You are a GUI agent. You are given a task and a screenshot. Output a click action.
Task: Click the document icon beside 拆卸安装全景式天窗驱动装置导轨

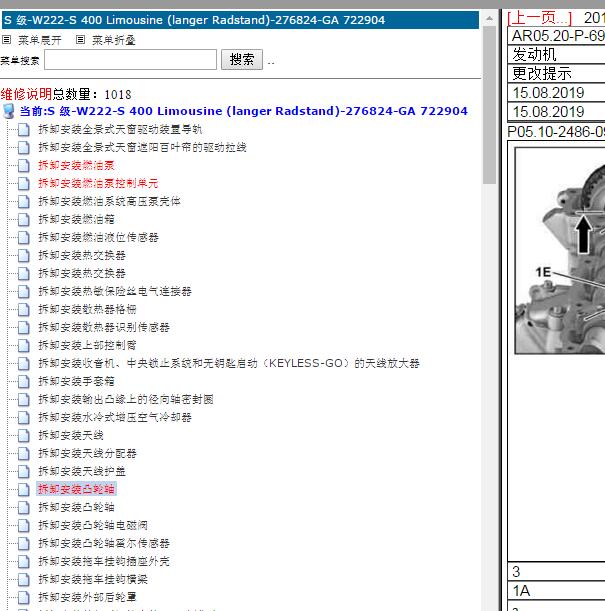[24, 130]
